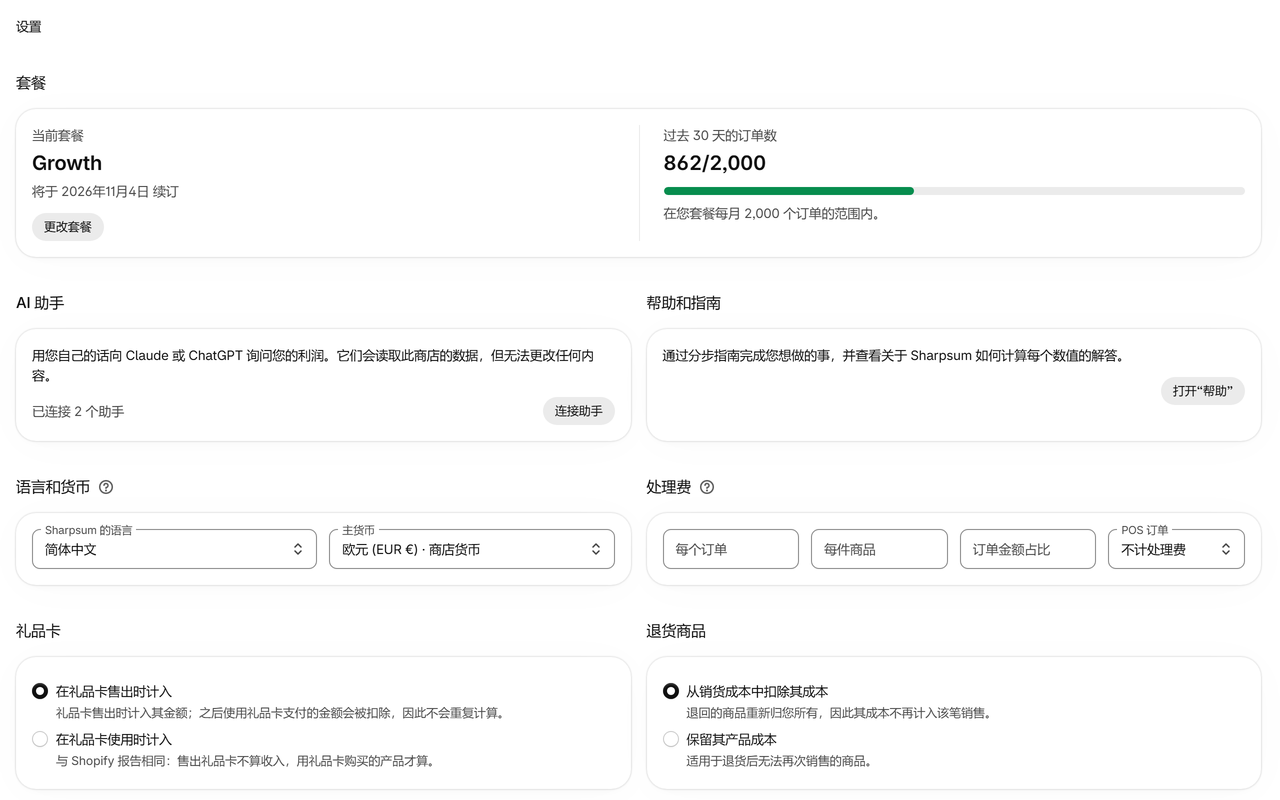The height and width of the screenshot is (800, 1280).
Task: Click the 套餐 section heading
Action: pyautogui.click(x=31, y=83)
